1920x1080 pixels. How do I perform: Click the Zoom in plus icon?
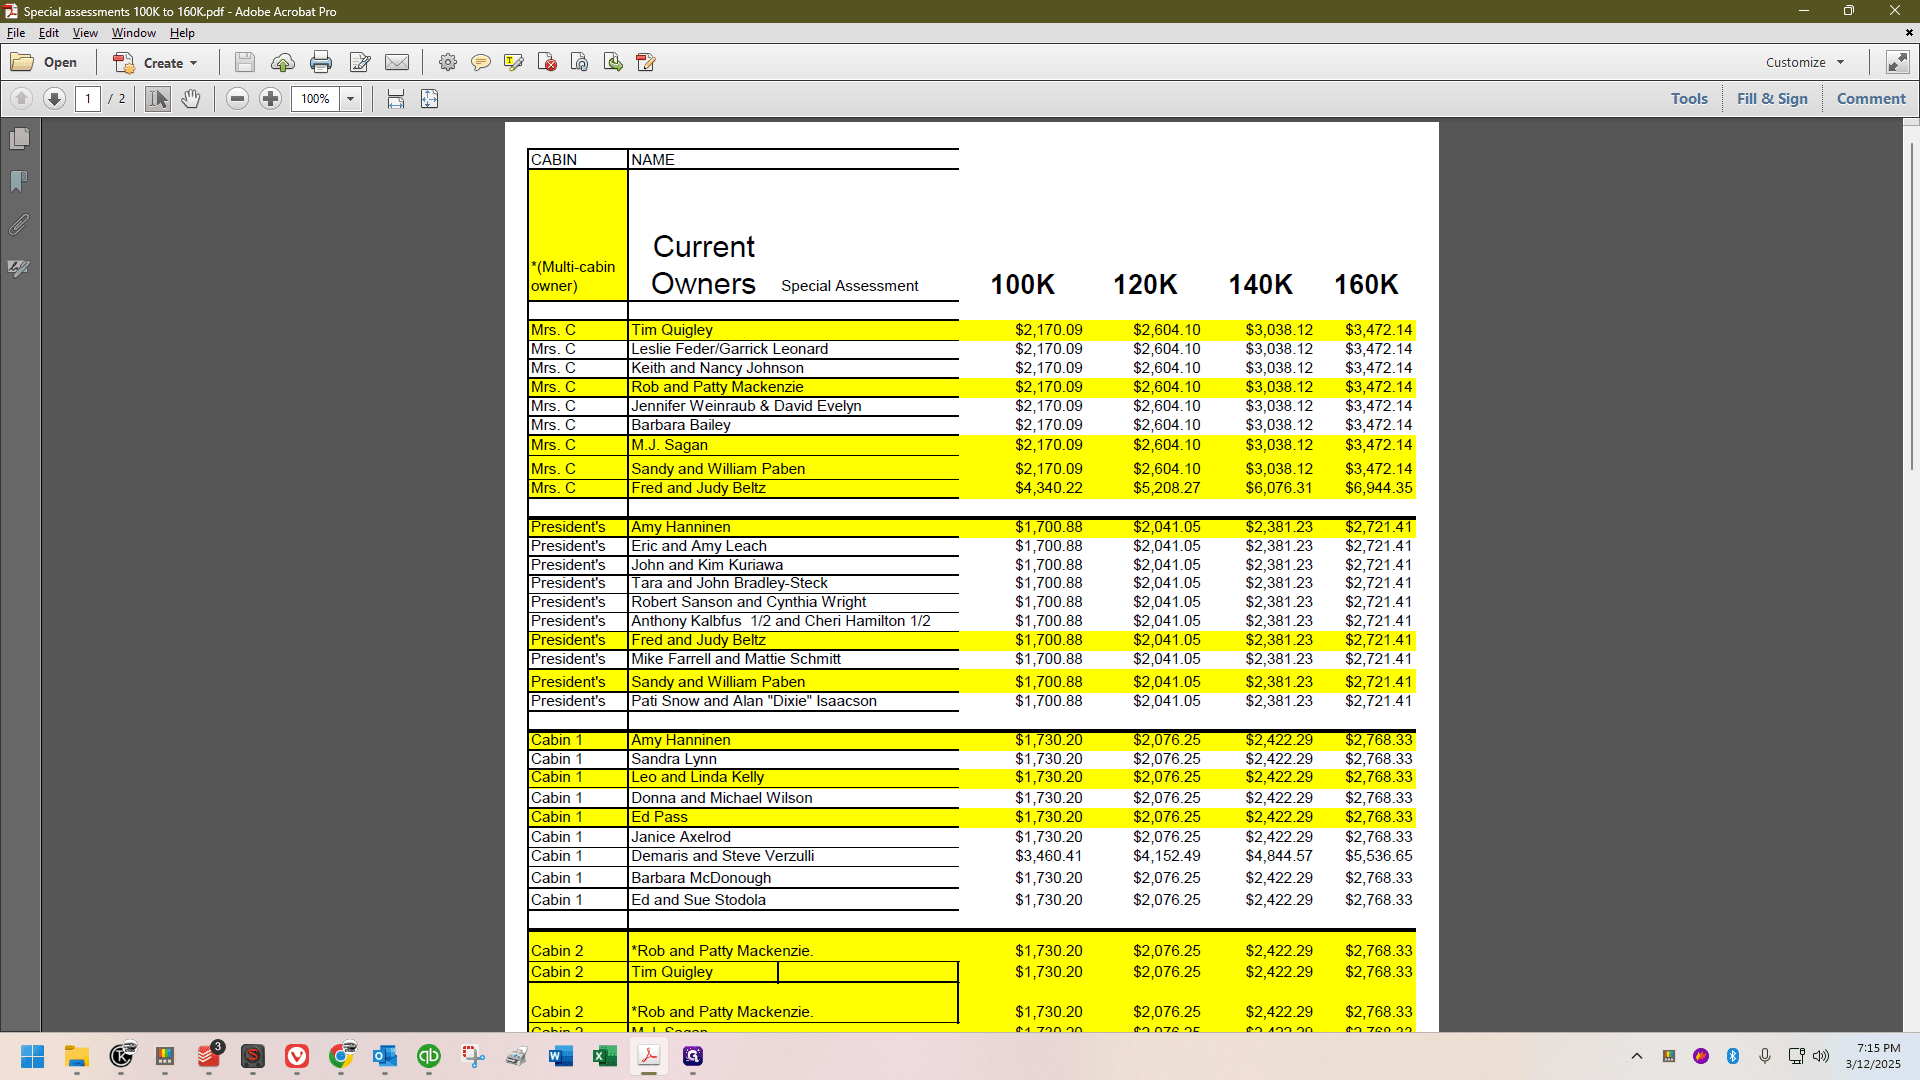270,99
